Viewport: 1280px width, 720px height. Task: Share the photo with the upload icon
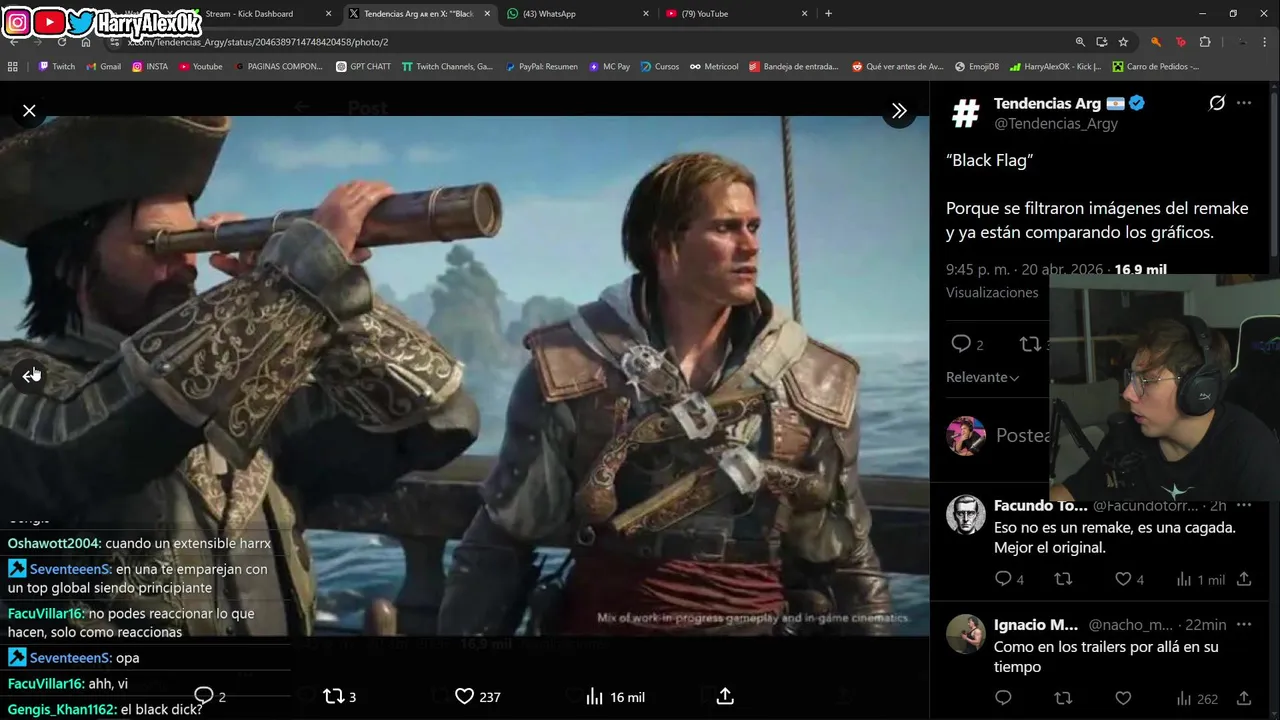click(725, 696)
